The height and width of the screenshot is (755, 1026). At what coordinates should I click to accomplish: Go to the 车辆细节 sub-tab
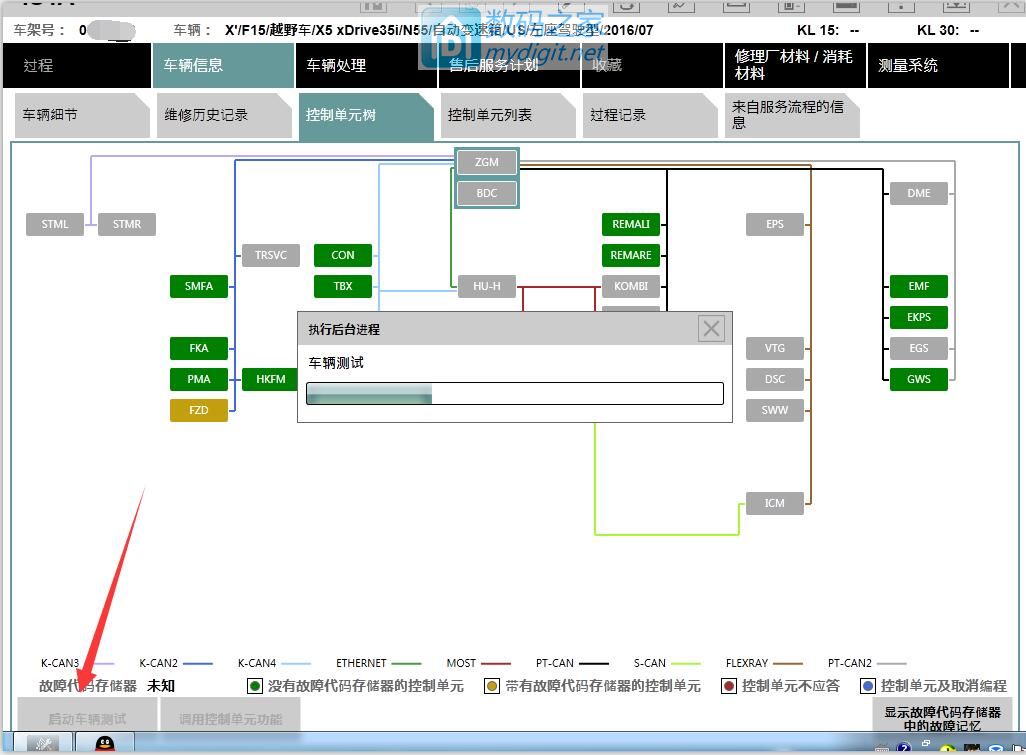[51, 115]
